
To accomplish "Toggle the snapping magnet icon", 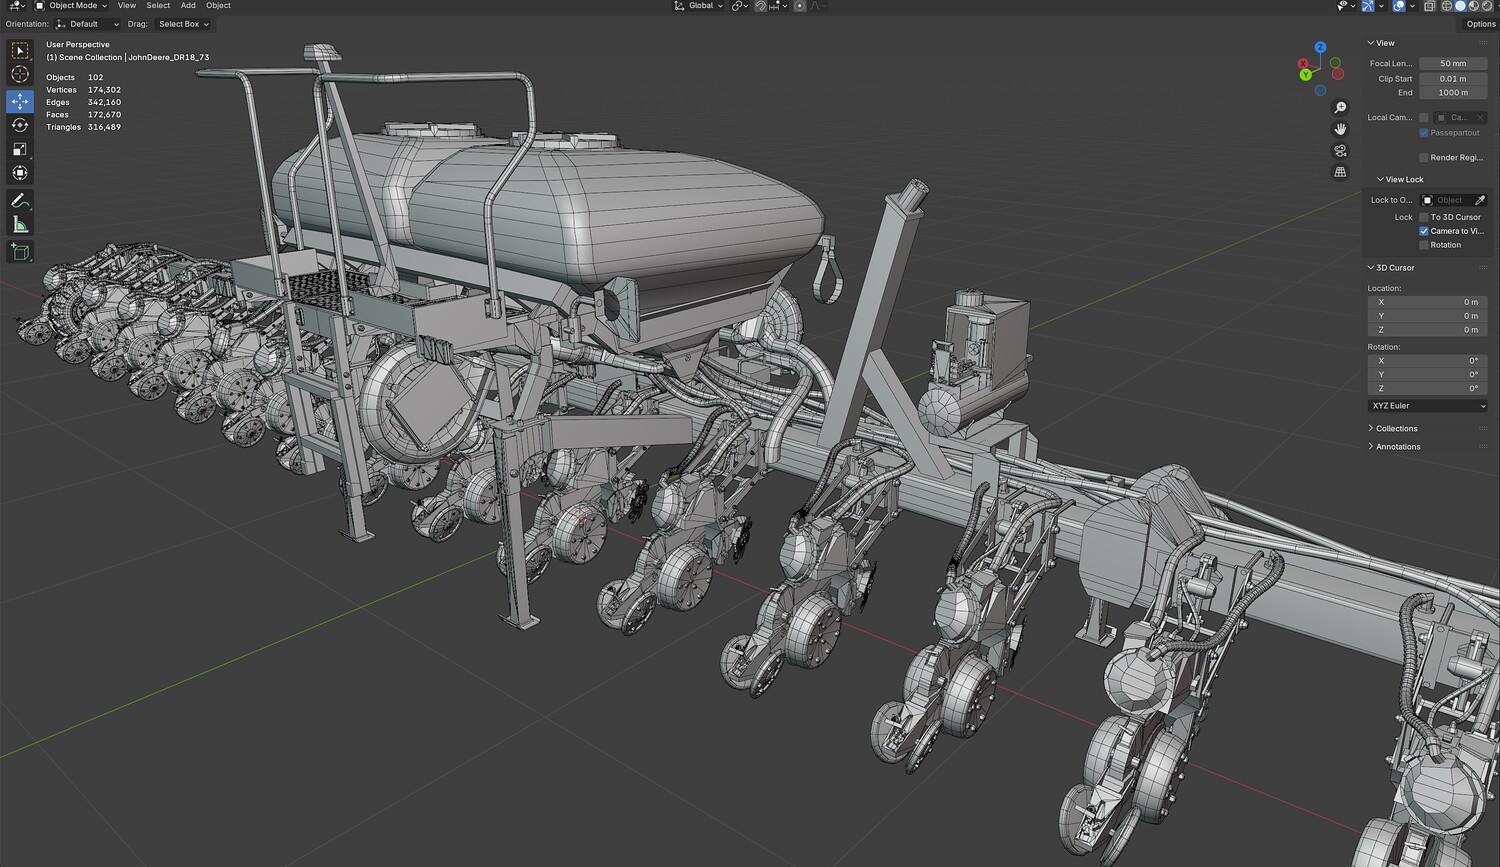I will point(761,6).
